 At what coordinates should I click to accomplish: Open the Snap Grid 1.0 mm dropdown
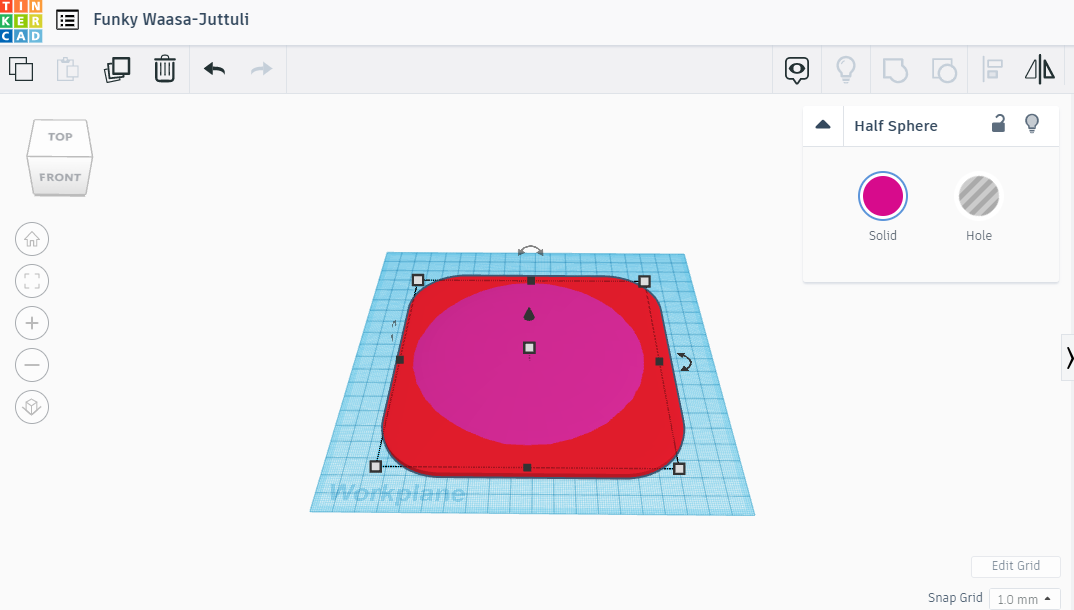coord(1025,599)
